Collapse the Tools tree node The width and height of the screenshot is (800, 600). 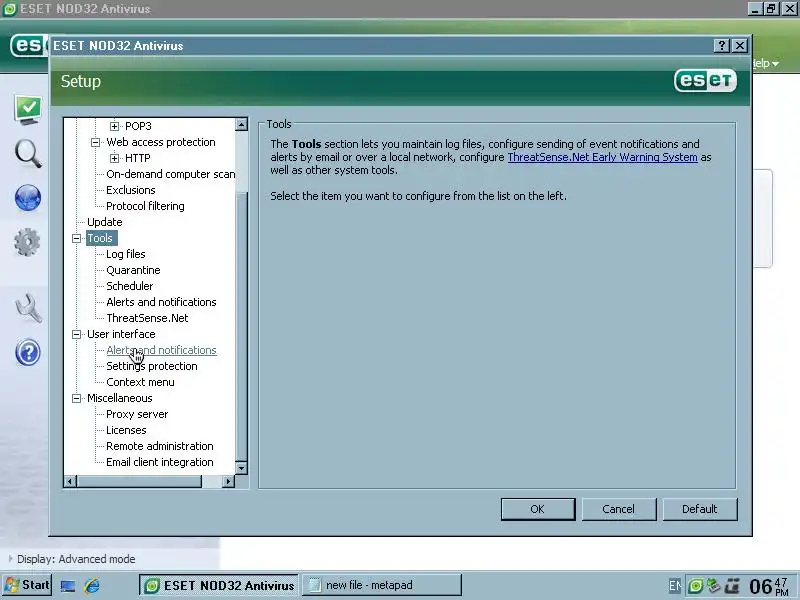(x=77, y=238)
